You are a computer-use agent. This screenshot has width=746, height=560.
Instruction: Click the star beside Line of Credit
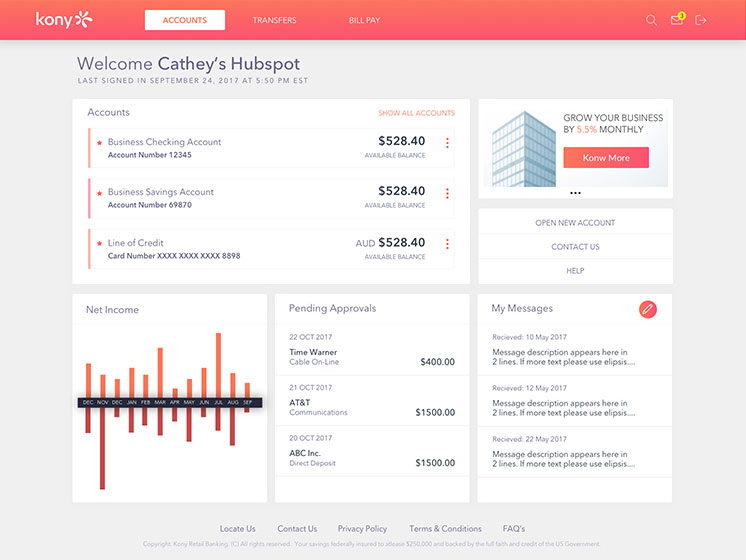[x=99, y=243]
